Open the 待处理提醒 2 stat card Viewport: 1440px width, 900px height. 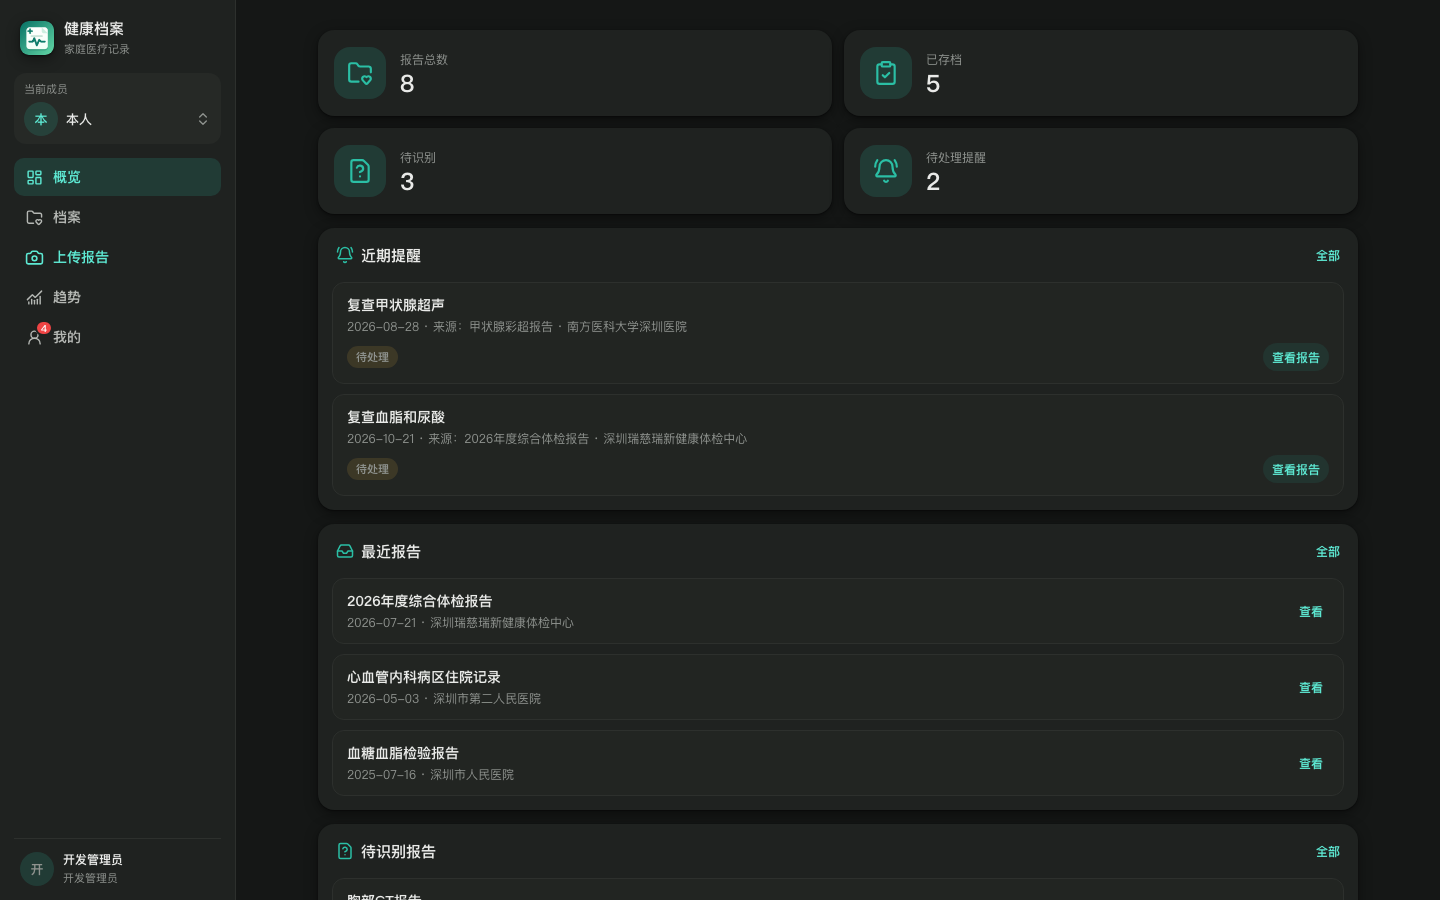tap(1101, 171)
